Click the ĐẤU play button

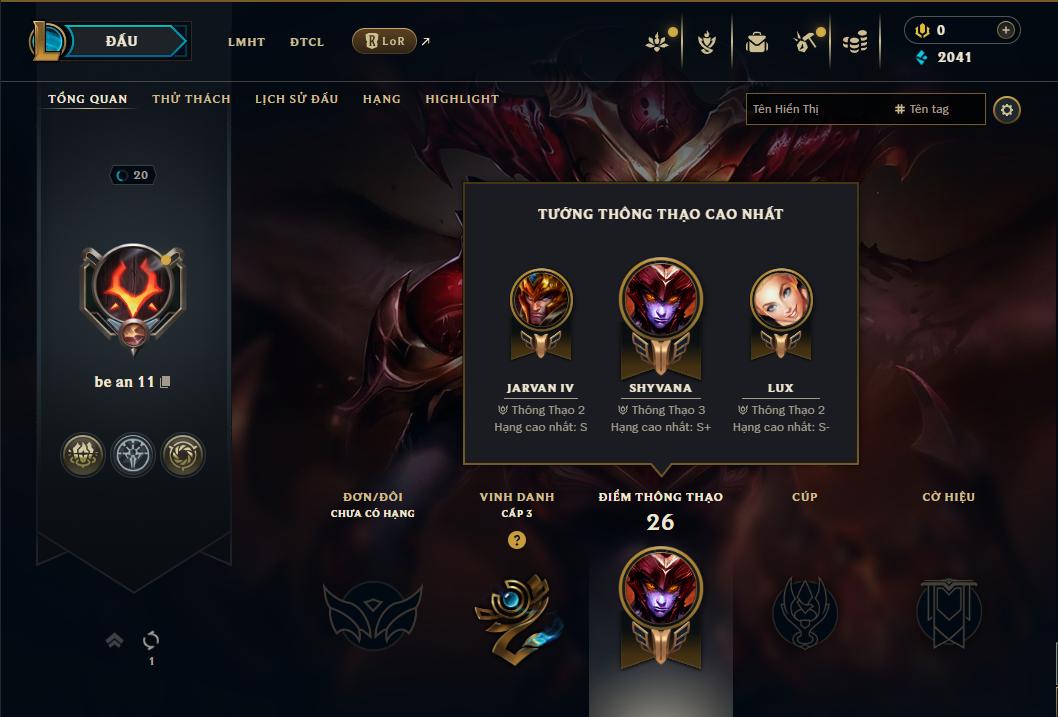coord(122,41)
